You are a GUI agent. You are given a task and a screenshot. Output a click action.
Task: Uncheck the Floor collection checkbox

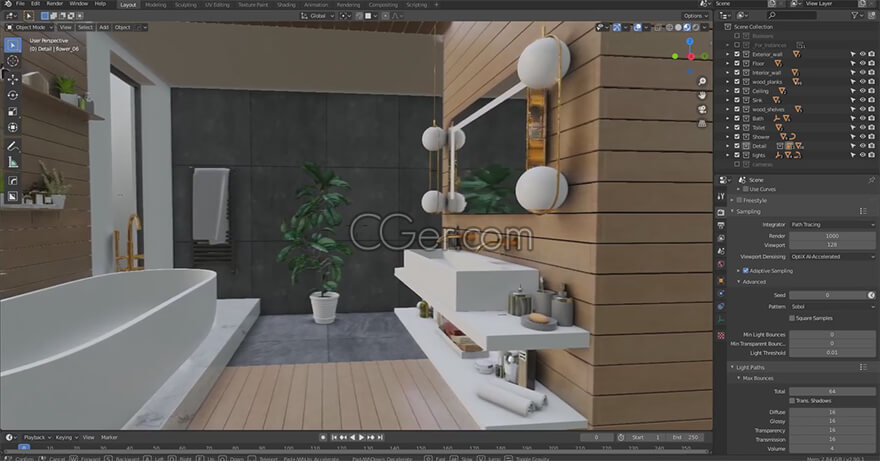[x=737, y=63]
